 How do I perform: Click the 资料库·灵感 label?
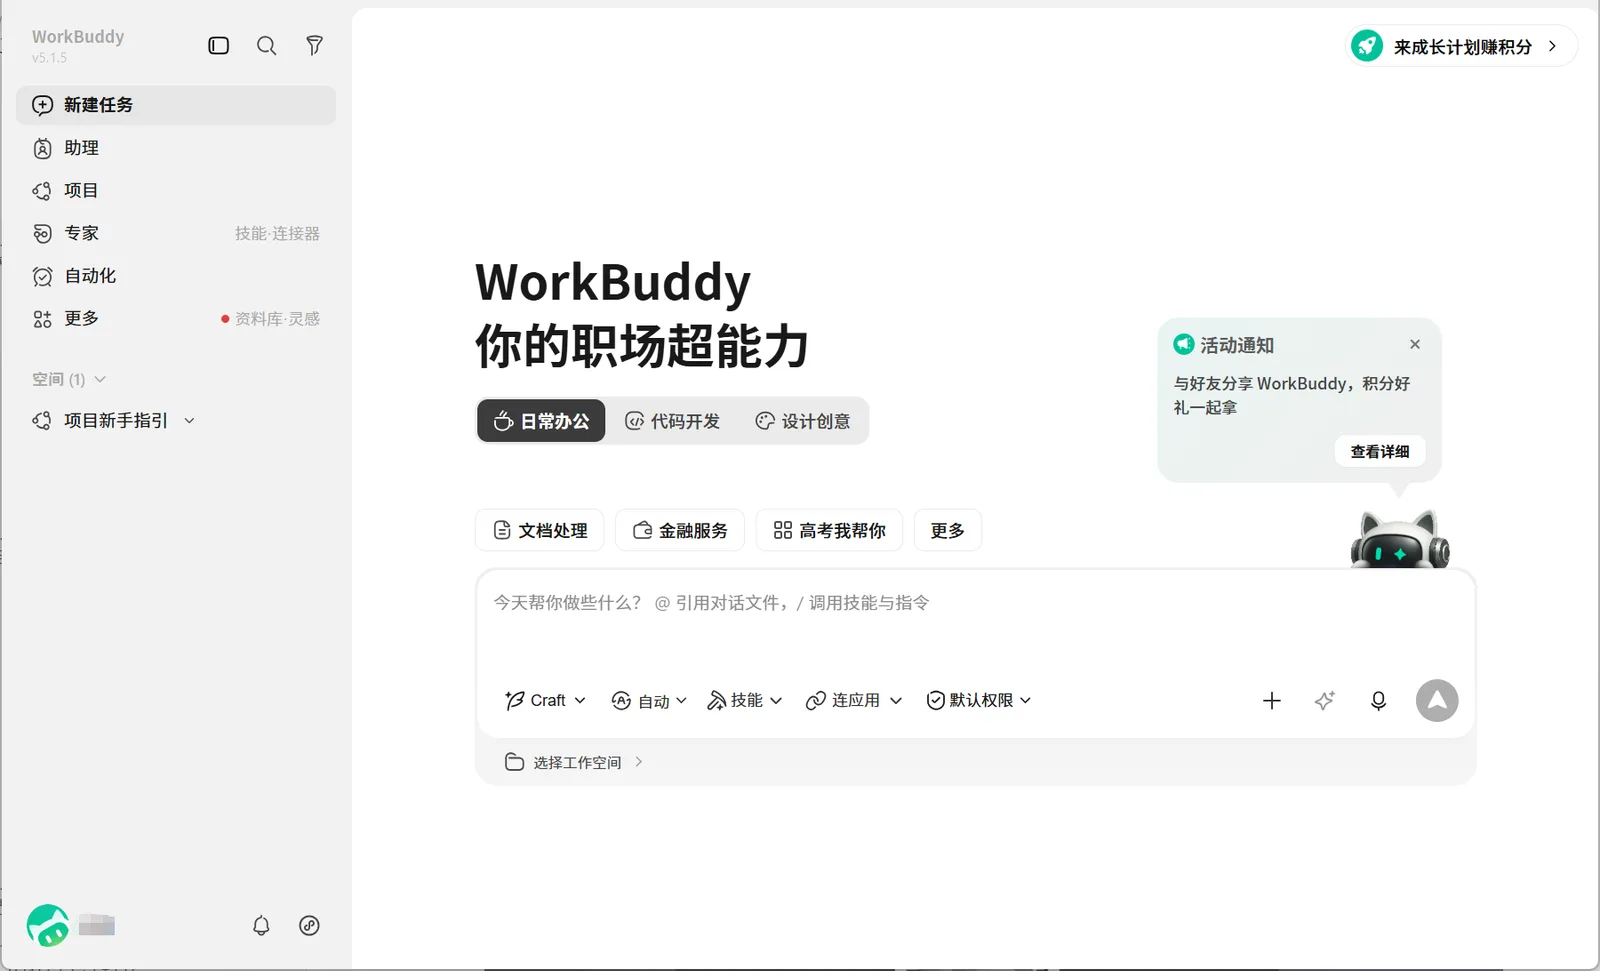pos(277,318)
